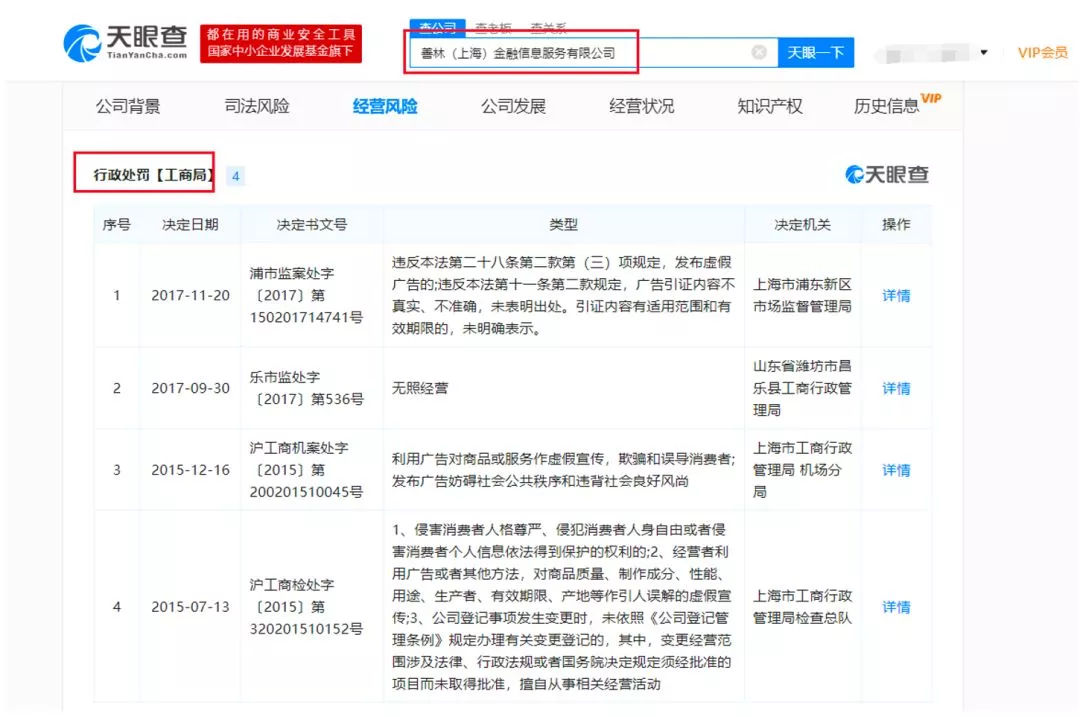
Task: Select the date cell 2017-09-30
Action: [190, 388]
